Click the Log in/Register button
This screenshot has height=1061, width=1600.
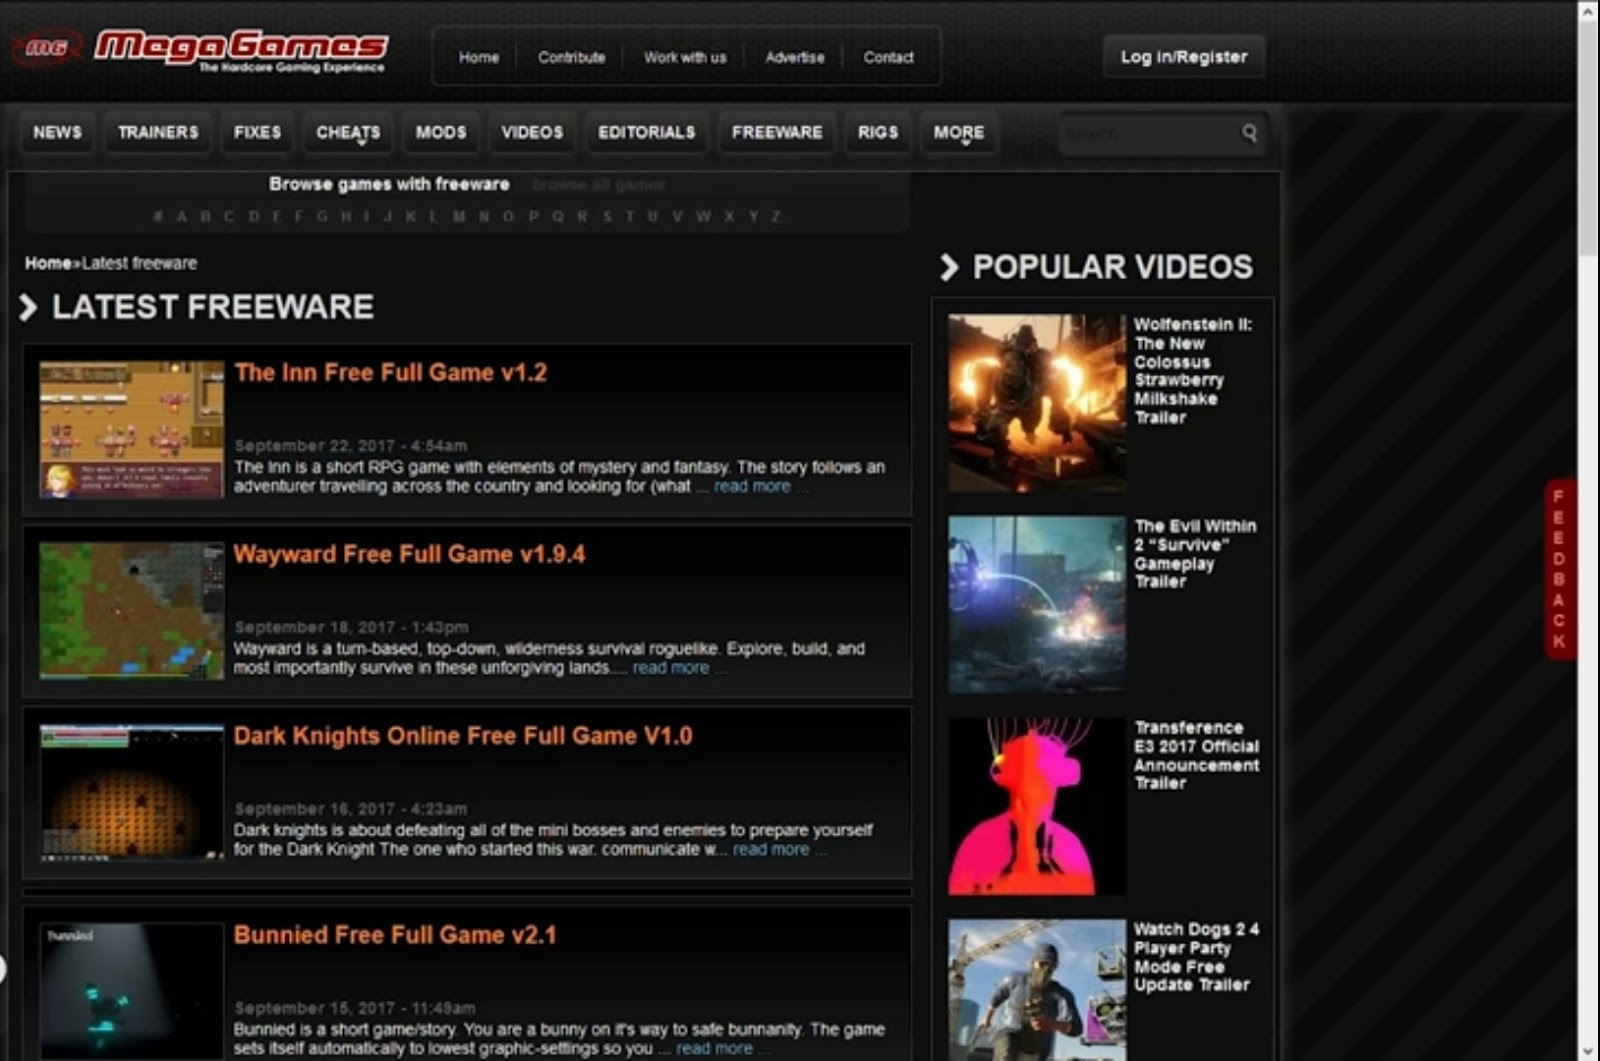pyautogui.click(x=1183, y=56)
